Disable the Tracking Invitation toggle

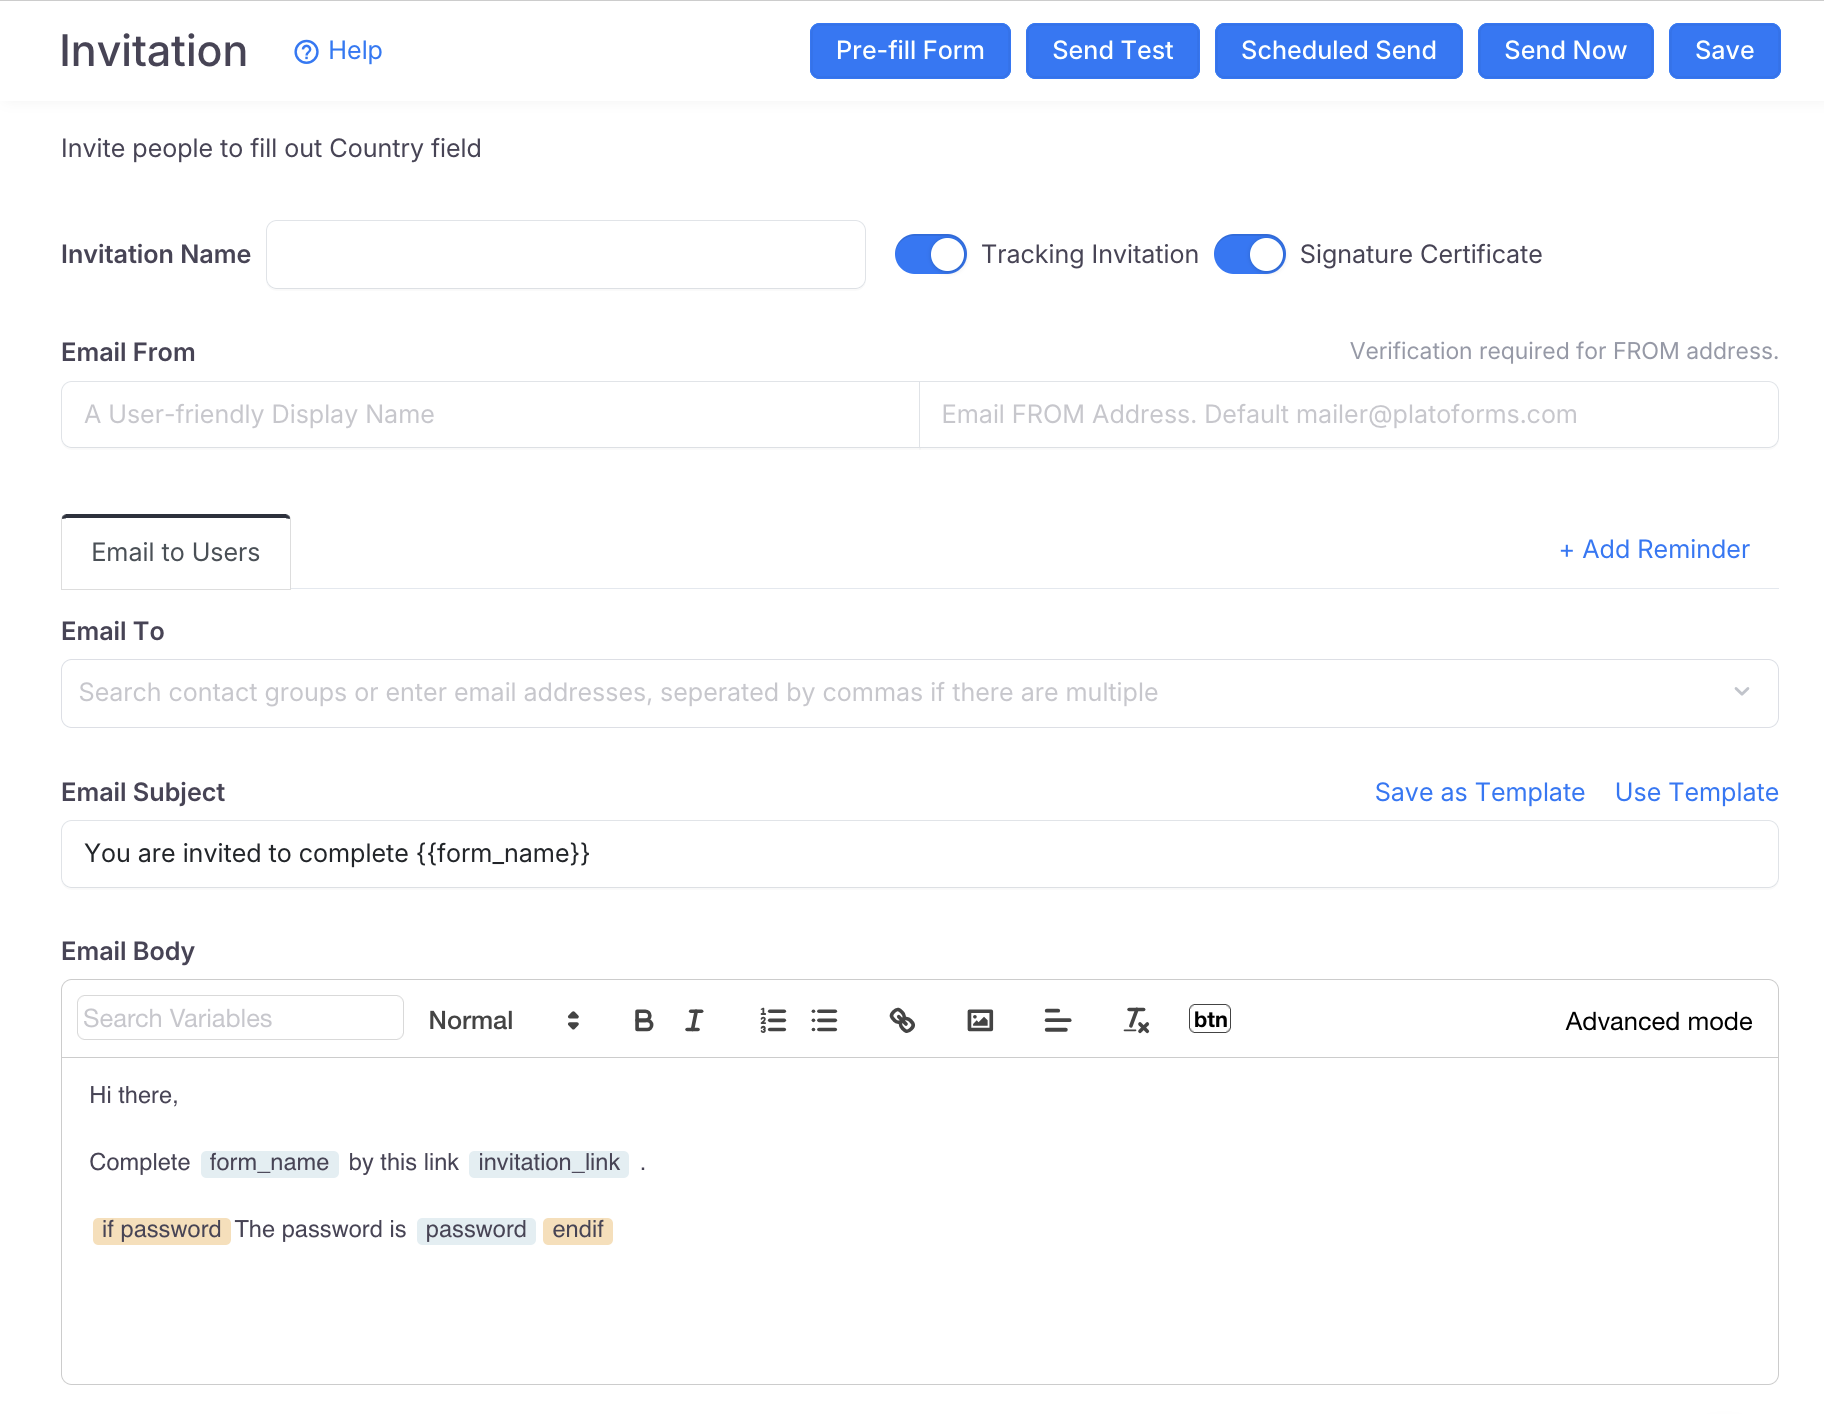pos(930,254)
